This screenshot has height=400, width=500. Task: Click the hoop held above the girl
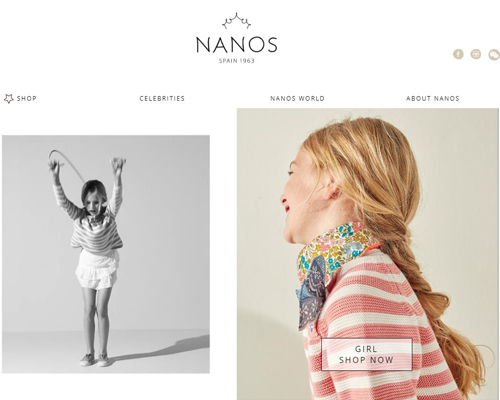67,165
